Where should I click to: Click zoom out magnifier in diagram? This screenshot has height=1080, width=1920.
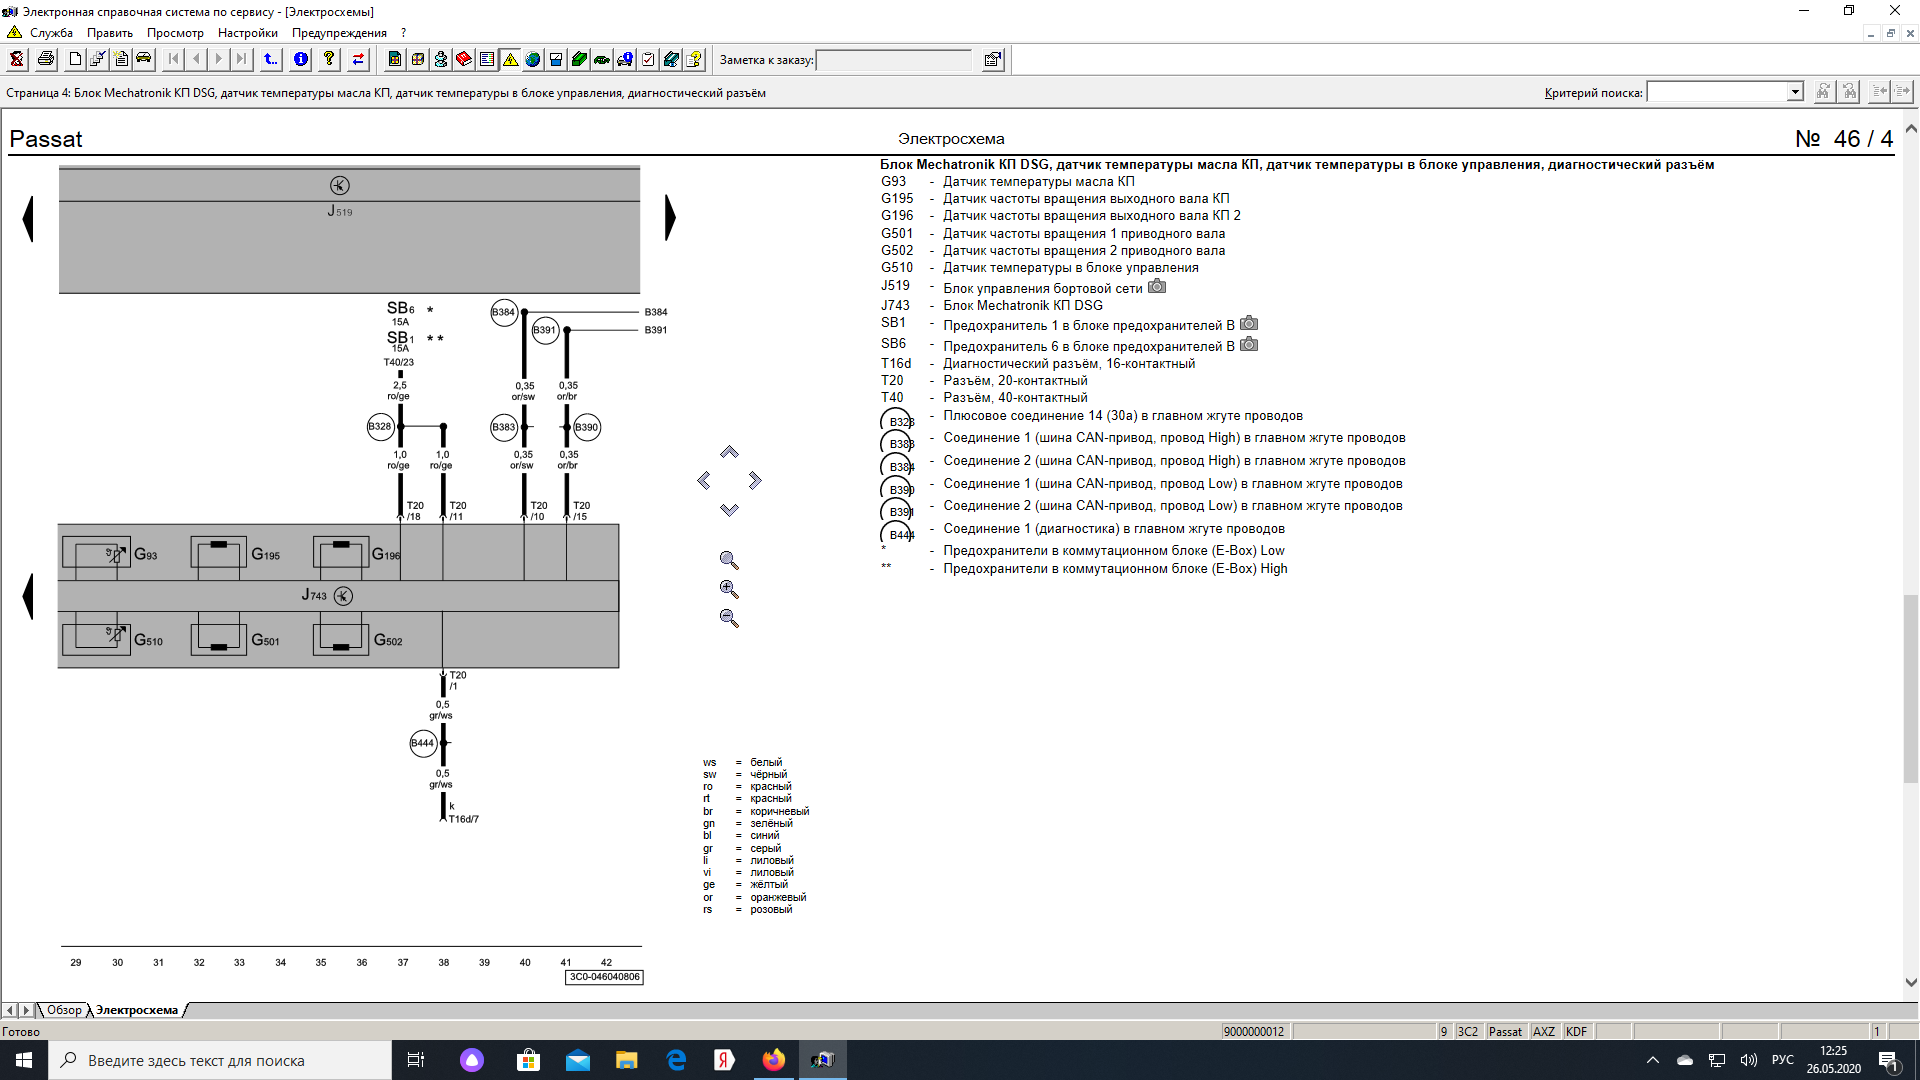(729, 619)
